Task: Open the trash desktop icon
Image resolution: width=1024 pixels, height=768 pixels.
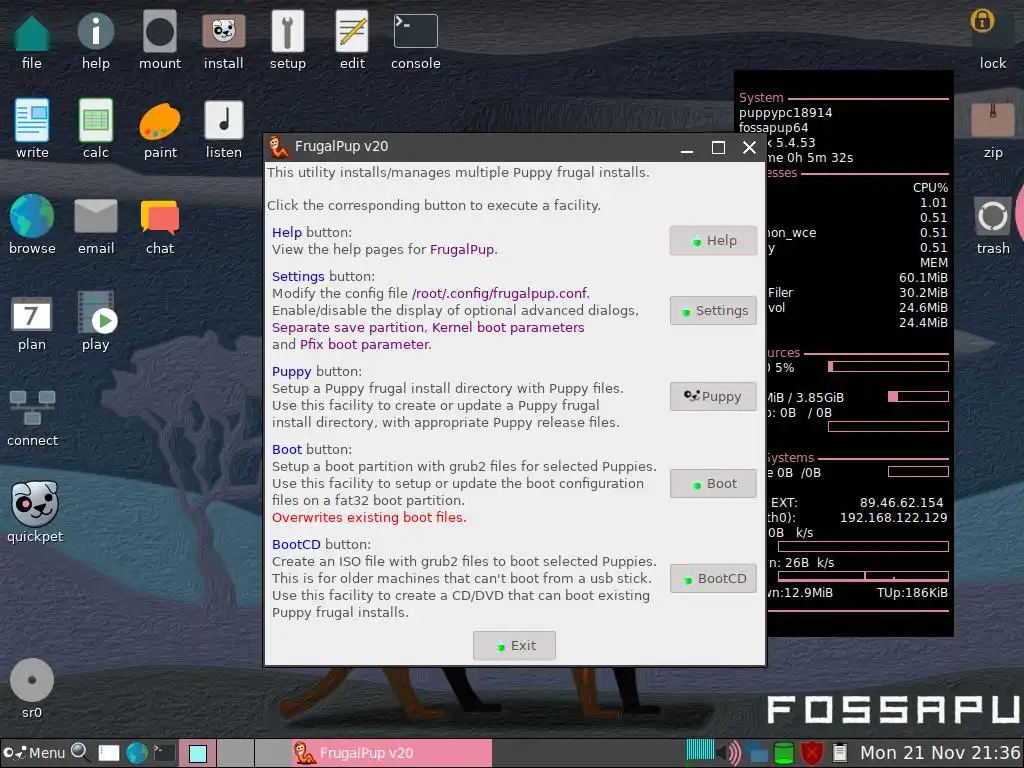Action: pos(993,216)
